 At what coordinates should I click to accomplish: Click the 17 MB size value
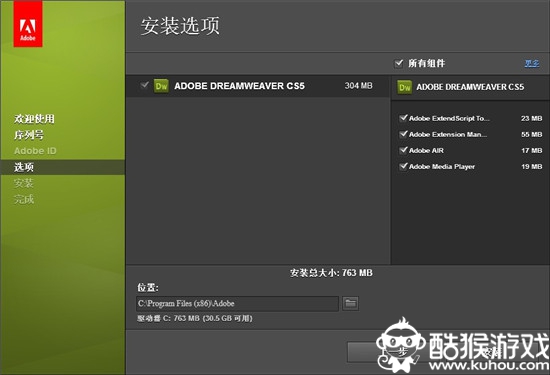click(x=531, y=150)
